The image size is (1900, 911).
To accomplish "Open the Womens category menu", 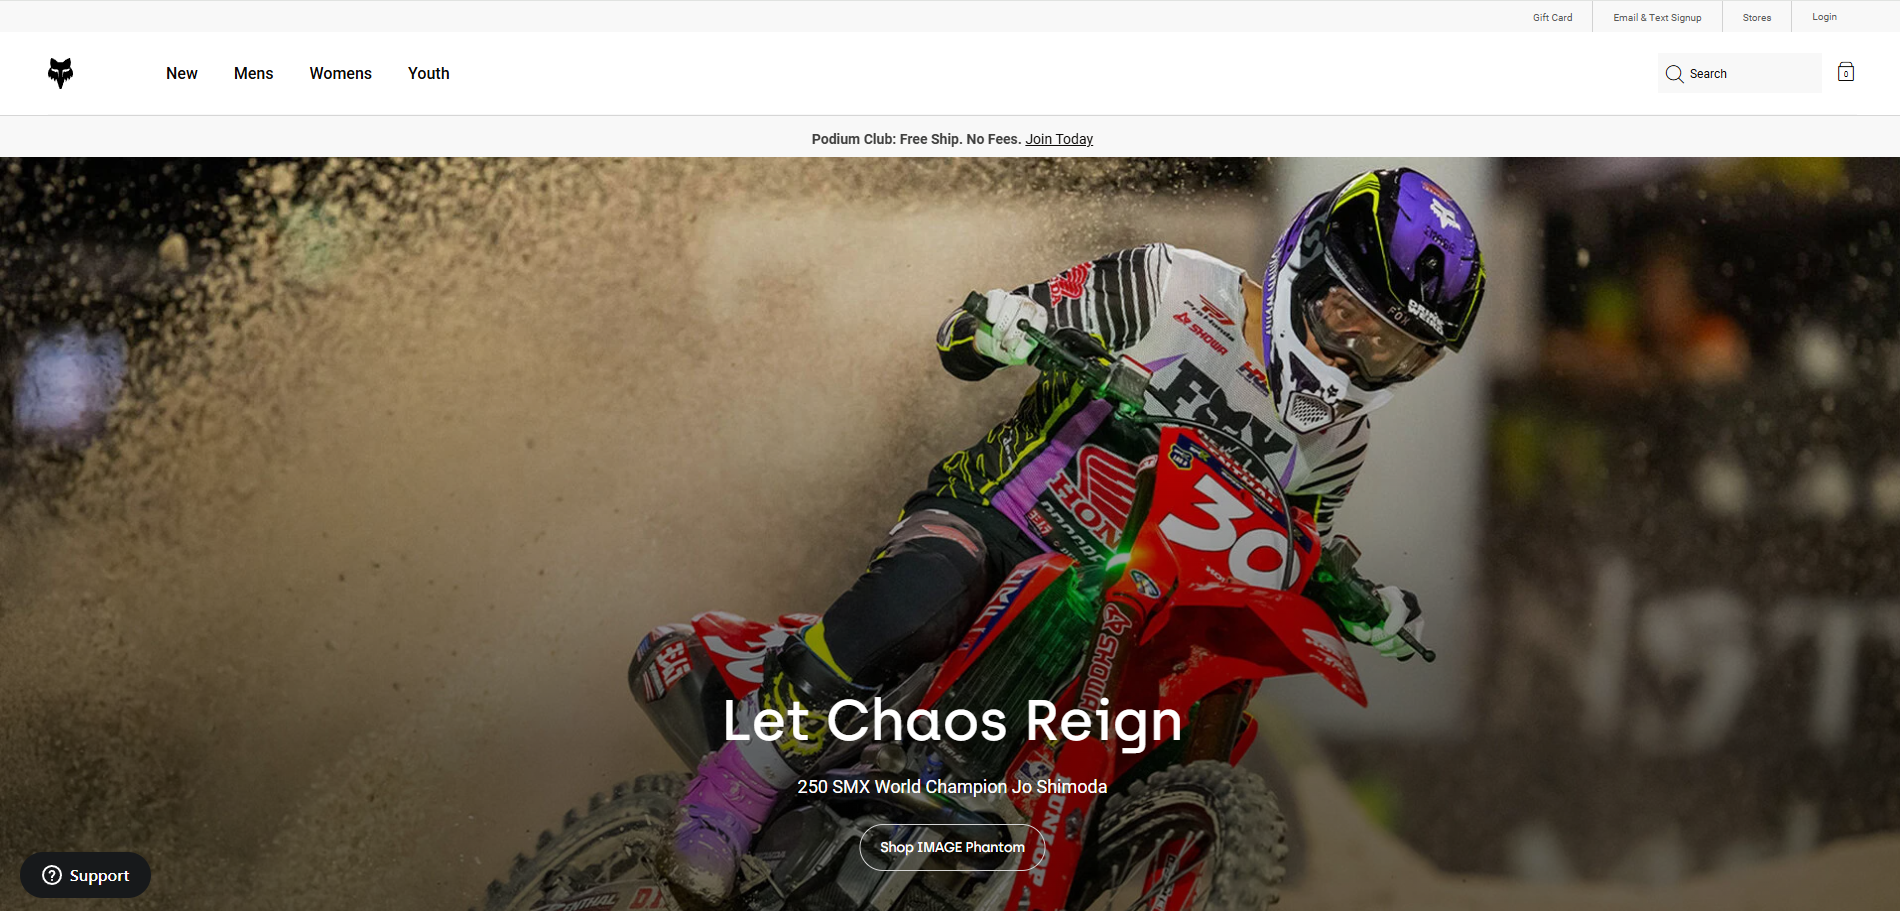I will click(x=341, y=73).
